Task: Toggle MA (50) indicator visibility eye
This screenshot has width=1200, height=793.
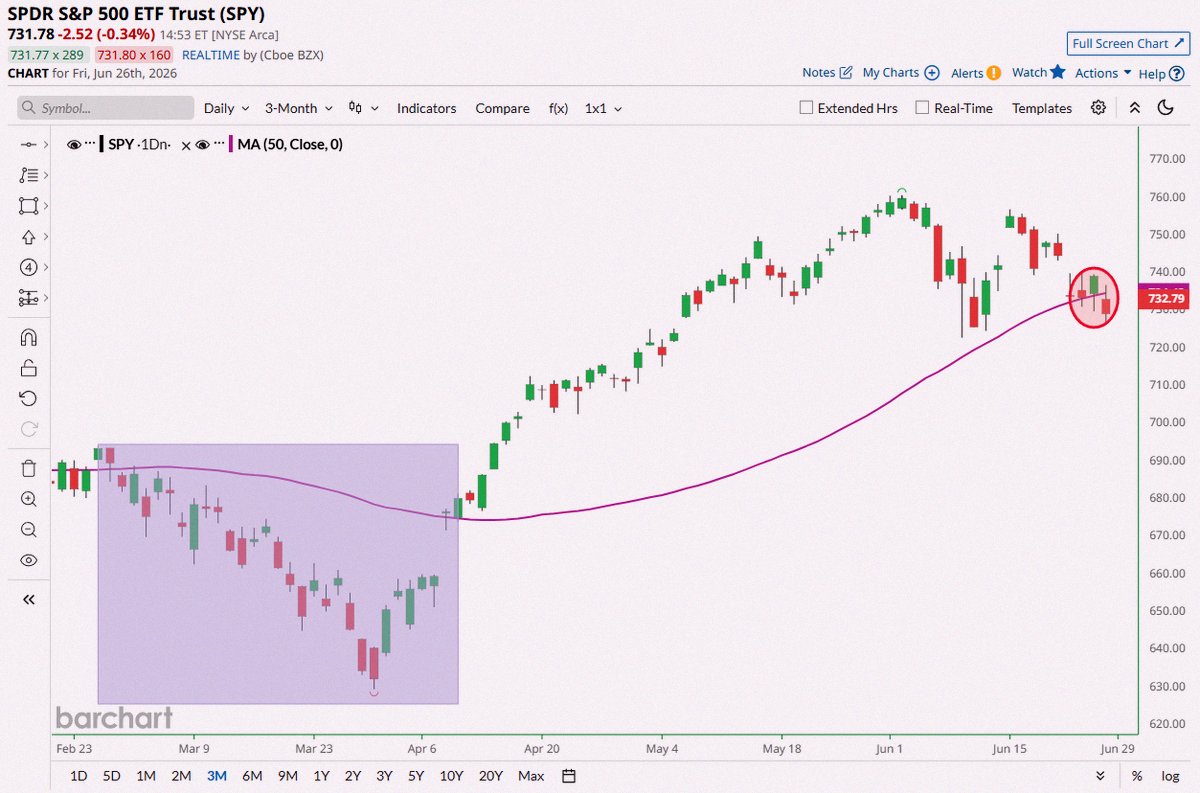Action: coord(202,145)
